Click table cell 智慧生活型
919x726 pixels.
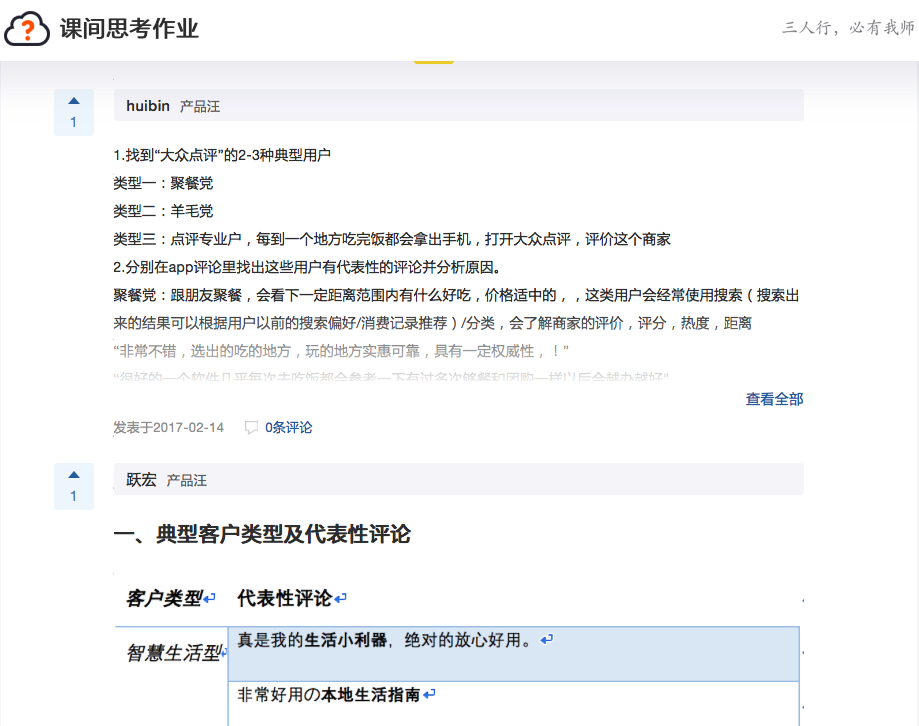(x=171, y=653)
